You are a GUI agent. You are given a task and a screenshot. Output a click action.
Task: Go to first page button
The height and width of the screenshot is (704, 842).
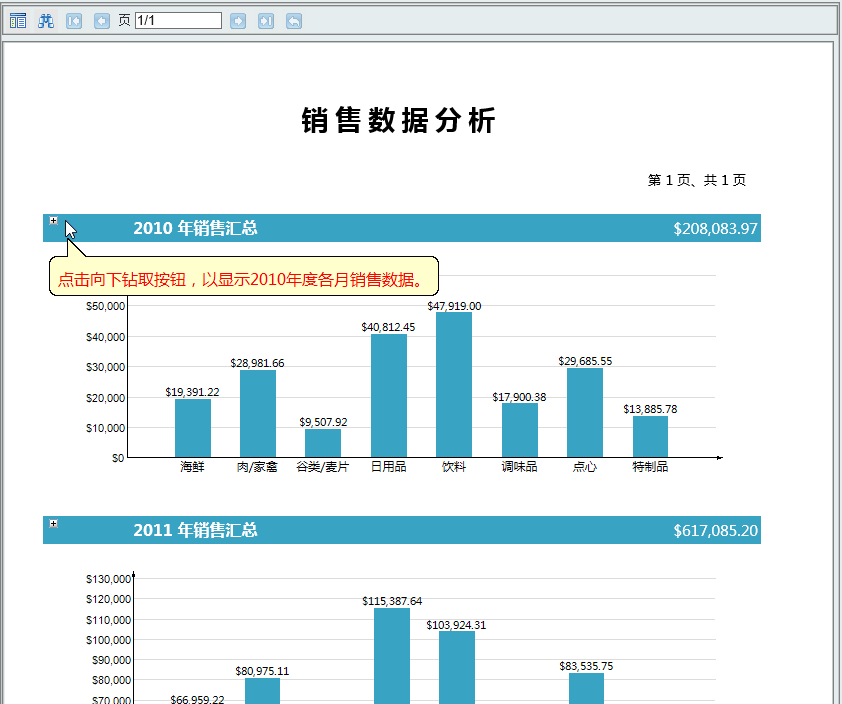pyautogui.click(x=74, y=21)
